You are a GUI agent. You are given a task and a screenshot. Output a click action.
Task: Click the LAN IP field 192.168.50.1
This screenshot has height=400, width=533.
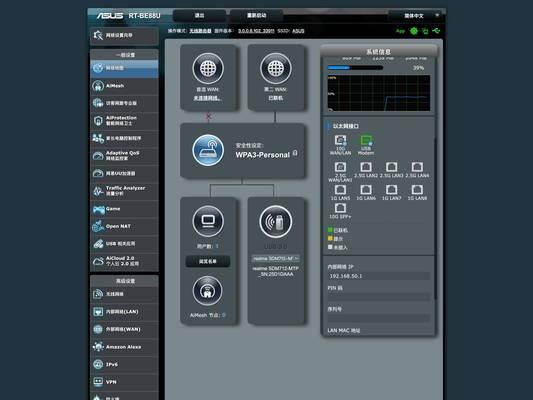click(378, 276)
